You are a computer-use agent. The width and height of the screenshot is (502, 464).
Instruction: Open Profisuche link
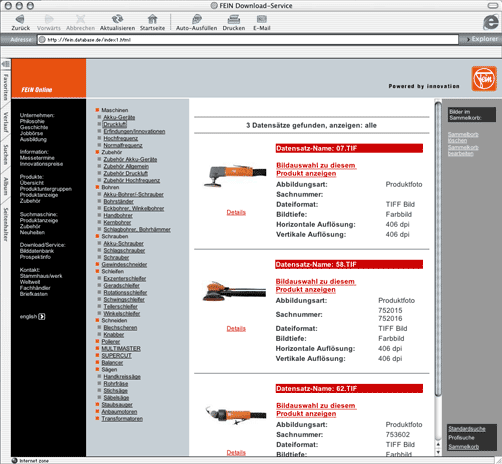click(x=461, y=437)
